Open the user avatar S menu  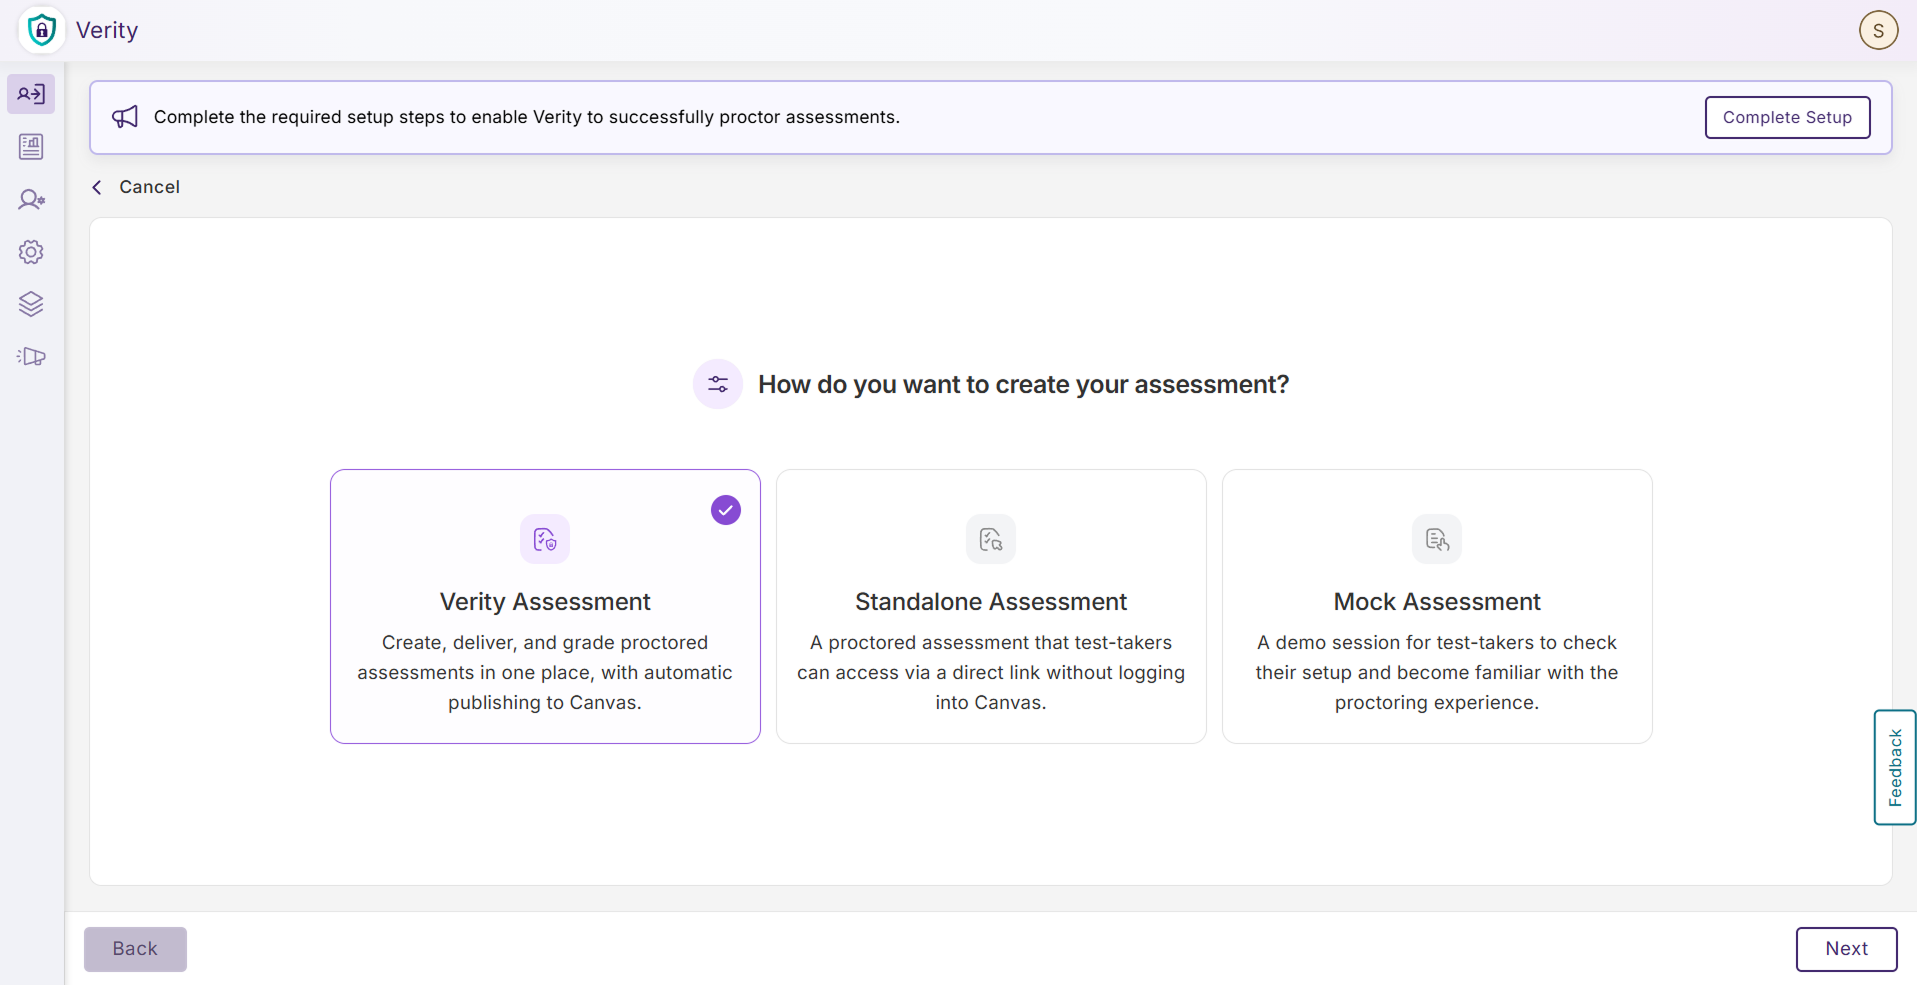pos(1878,30)
